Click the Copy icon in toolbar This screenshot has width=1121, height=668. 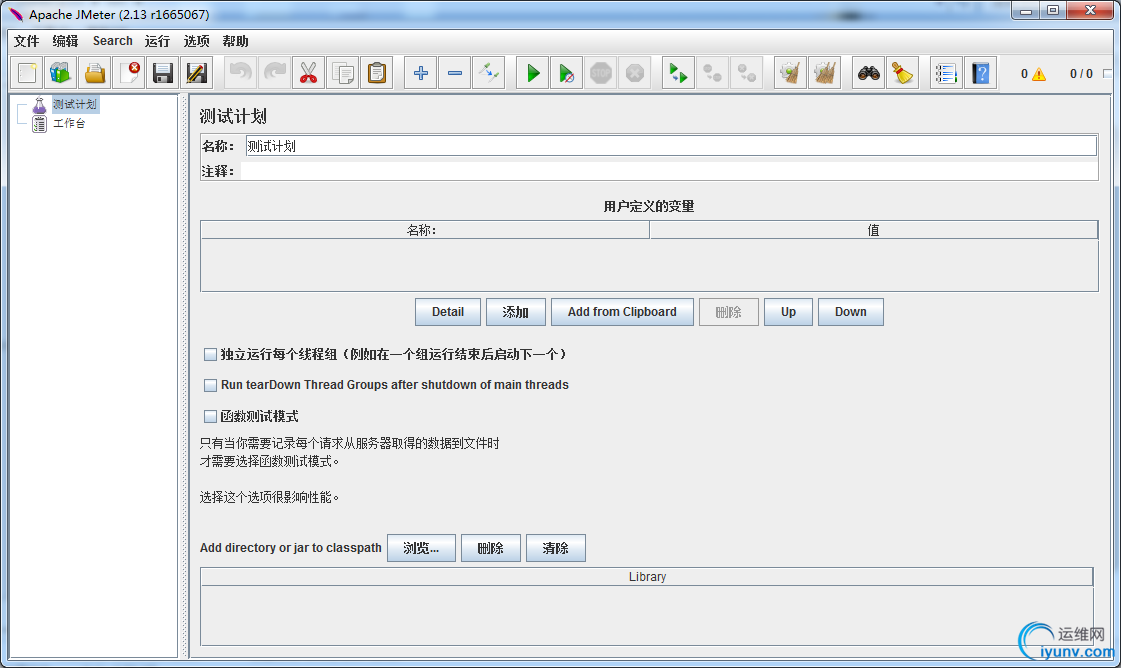pyautogui.click(x=342, y=73)
